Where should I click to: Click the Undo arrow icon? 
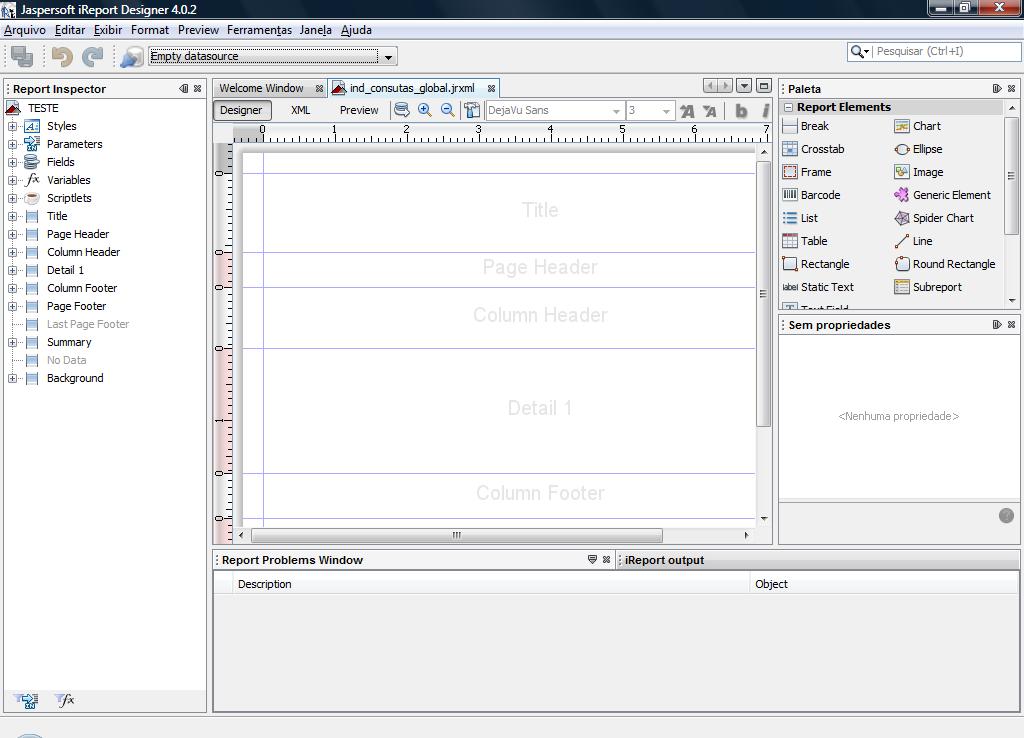pos(62,57)
